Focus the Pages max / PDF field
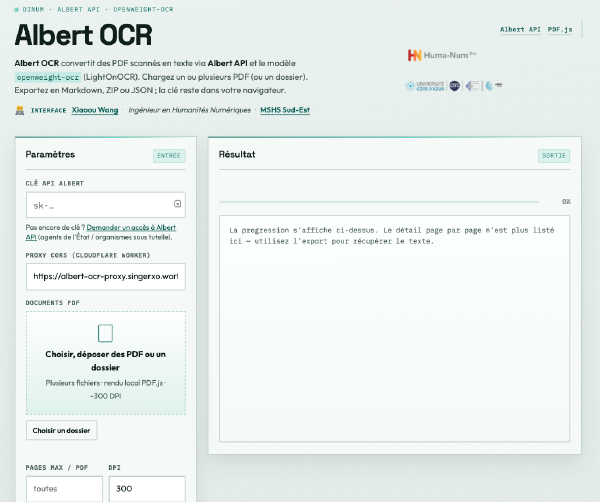The image size is (600, 502). tap(64, 489)
